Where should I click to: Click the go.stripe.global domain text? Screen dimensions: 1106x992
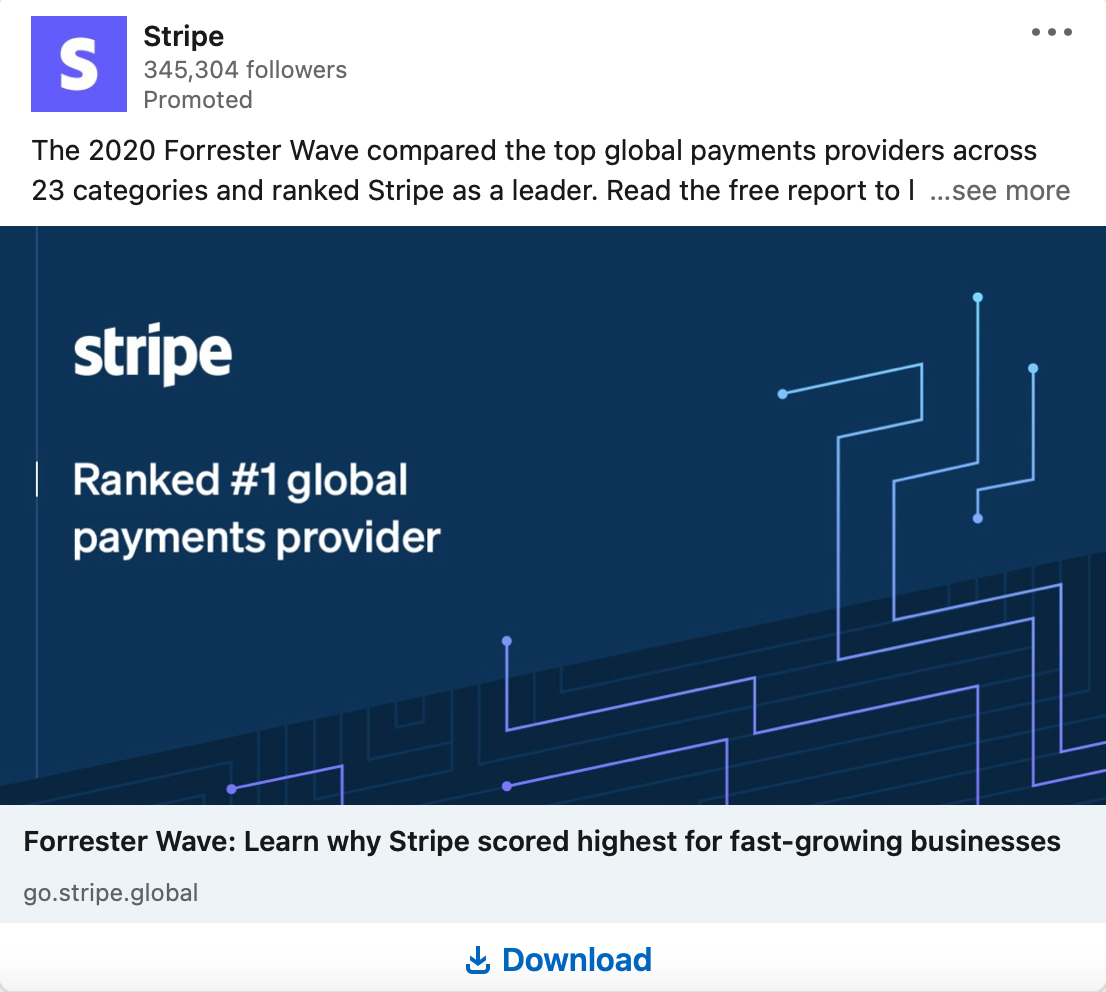coord(111,893)
